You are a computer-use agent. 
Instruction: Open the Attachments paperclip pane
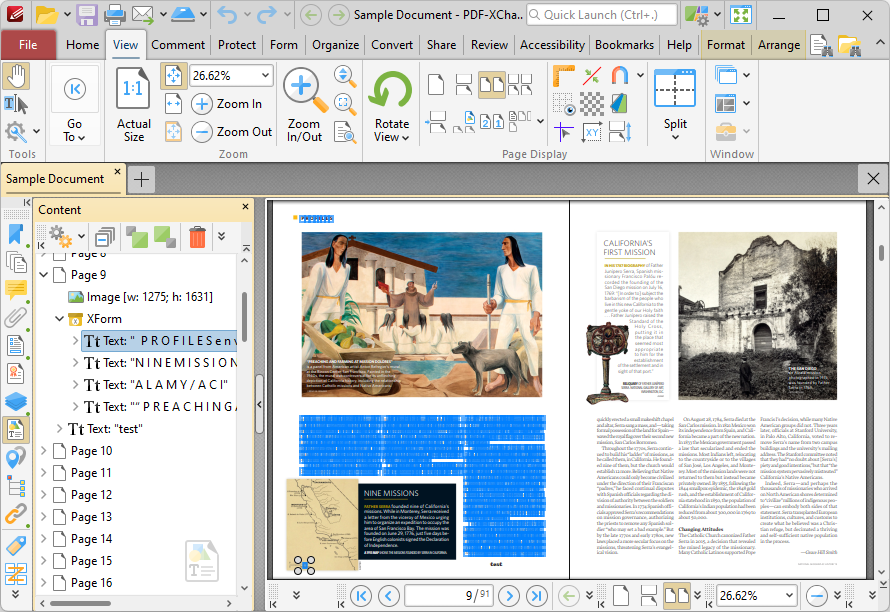[x=15, y=317]
